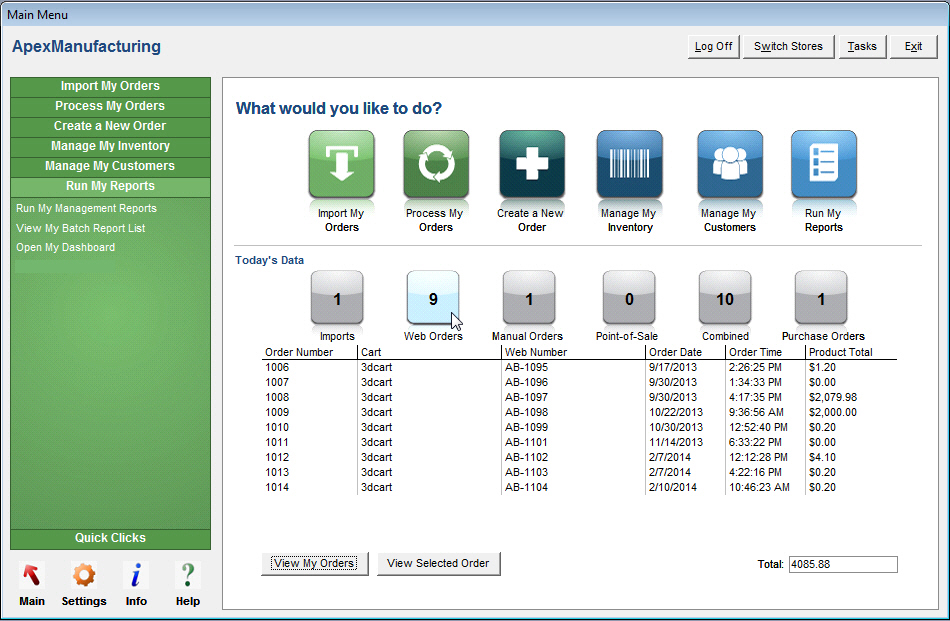Click the Help question mark icon
Screen dimensions: 950x621
[187, 576]
